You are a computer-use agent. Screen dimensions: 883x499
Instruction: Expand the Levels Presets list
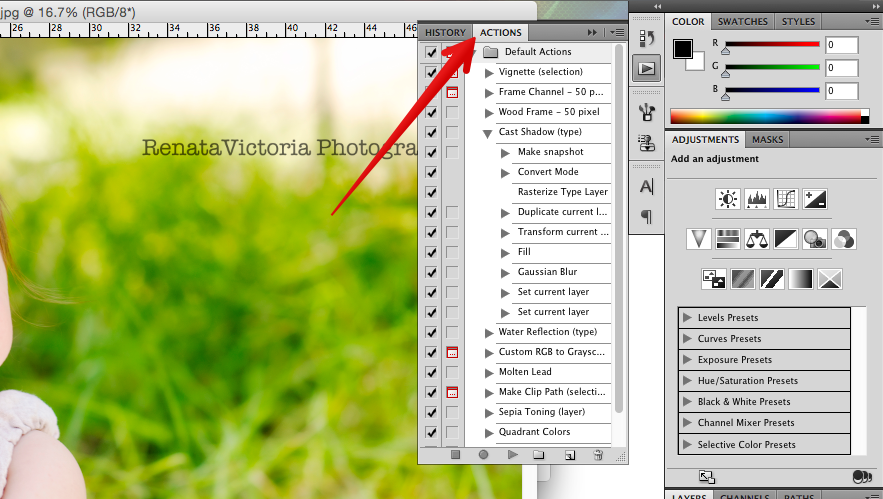point(687,317)
